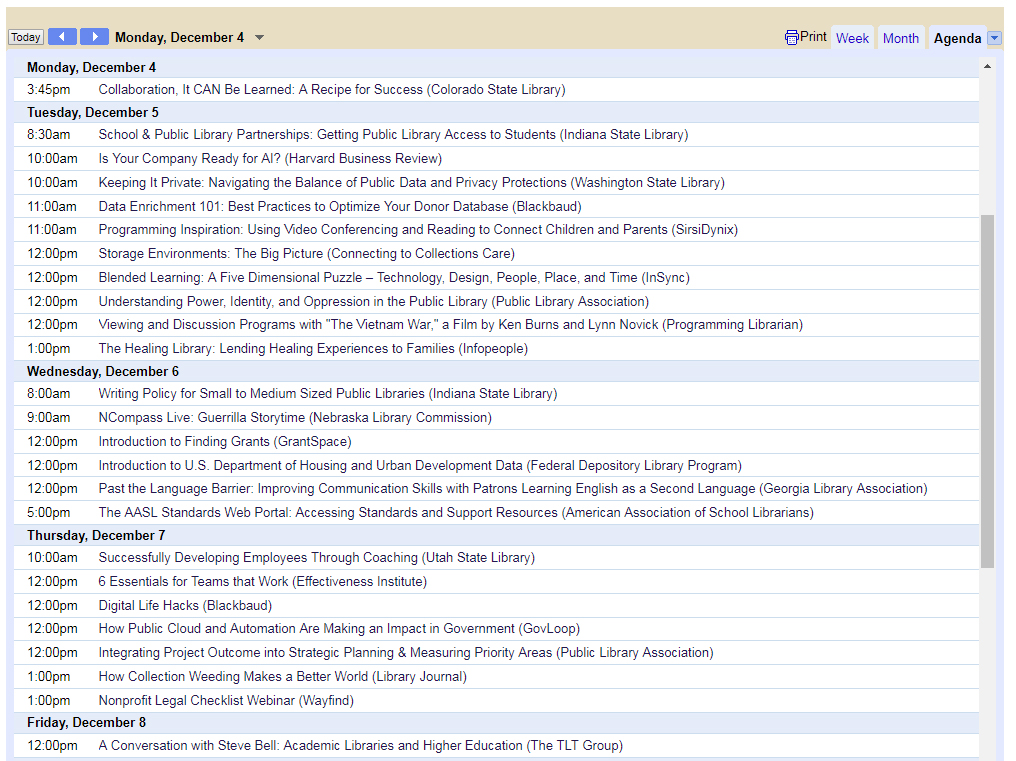Open the dropdown arrow next to Agenda
Image resolution: width=1016 pixels, height=761 pixels.
(x=995, y=38)
